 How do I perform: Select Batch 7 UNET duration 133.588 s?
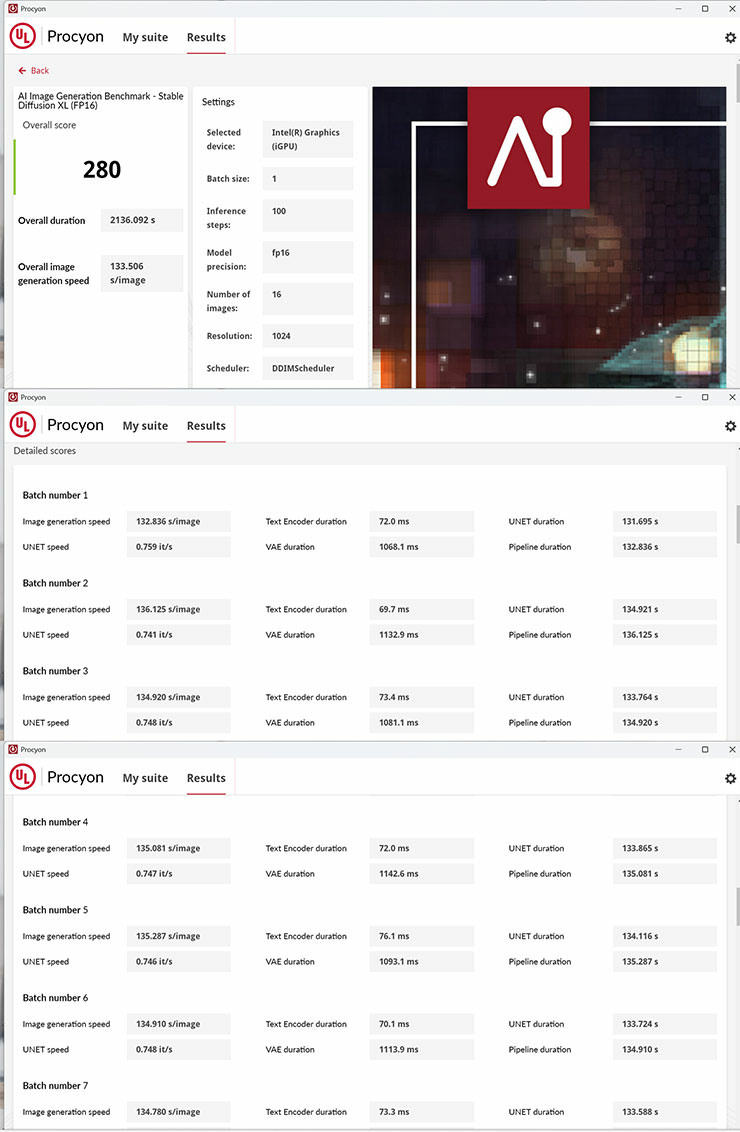664,1112
